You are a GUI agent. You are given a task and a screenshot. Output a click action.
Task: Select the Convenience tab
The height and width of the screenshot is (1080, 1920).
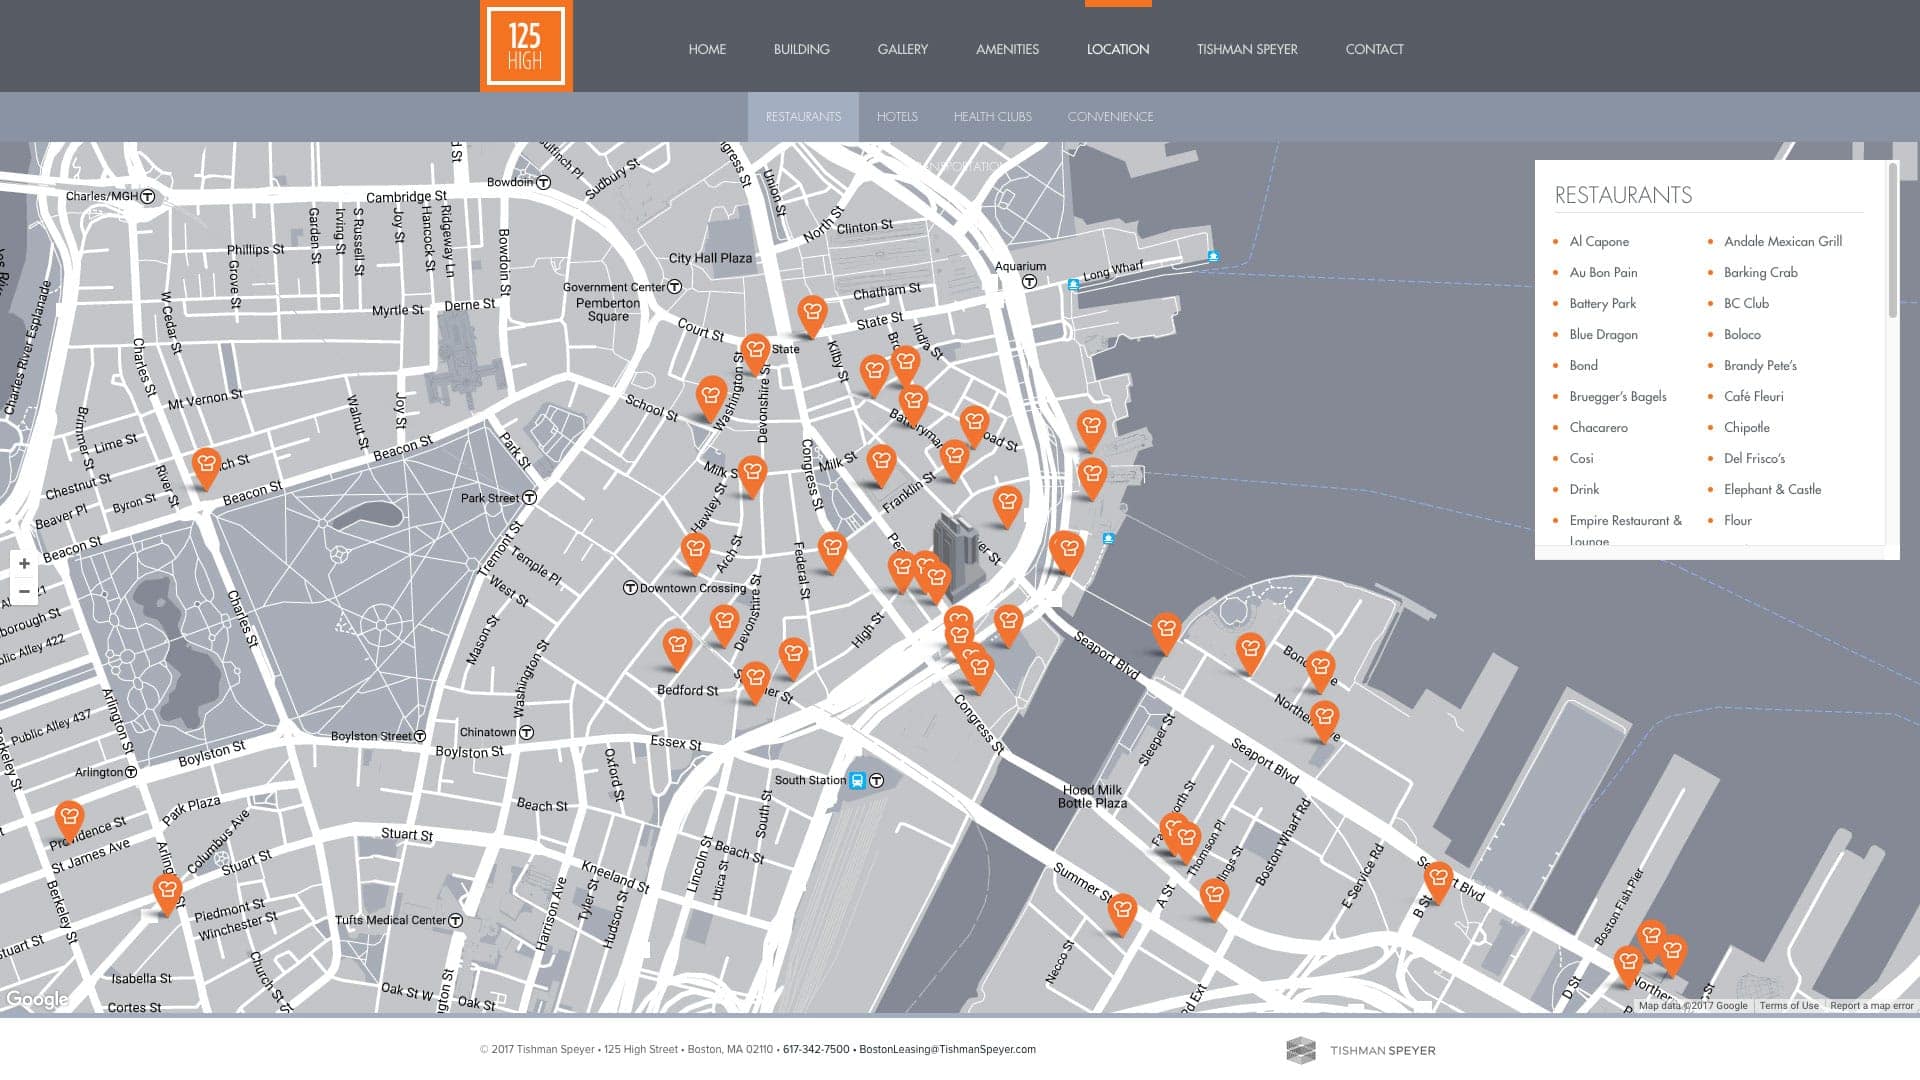pos(1110,117)
